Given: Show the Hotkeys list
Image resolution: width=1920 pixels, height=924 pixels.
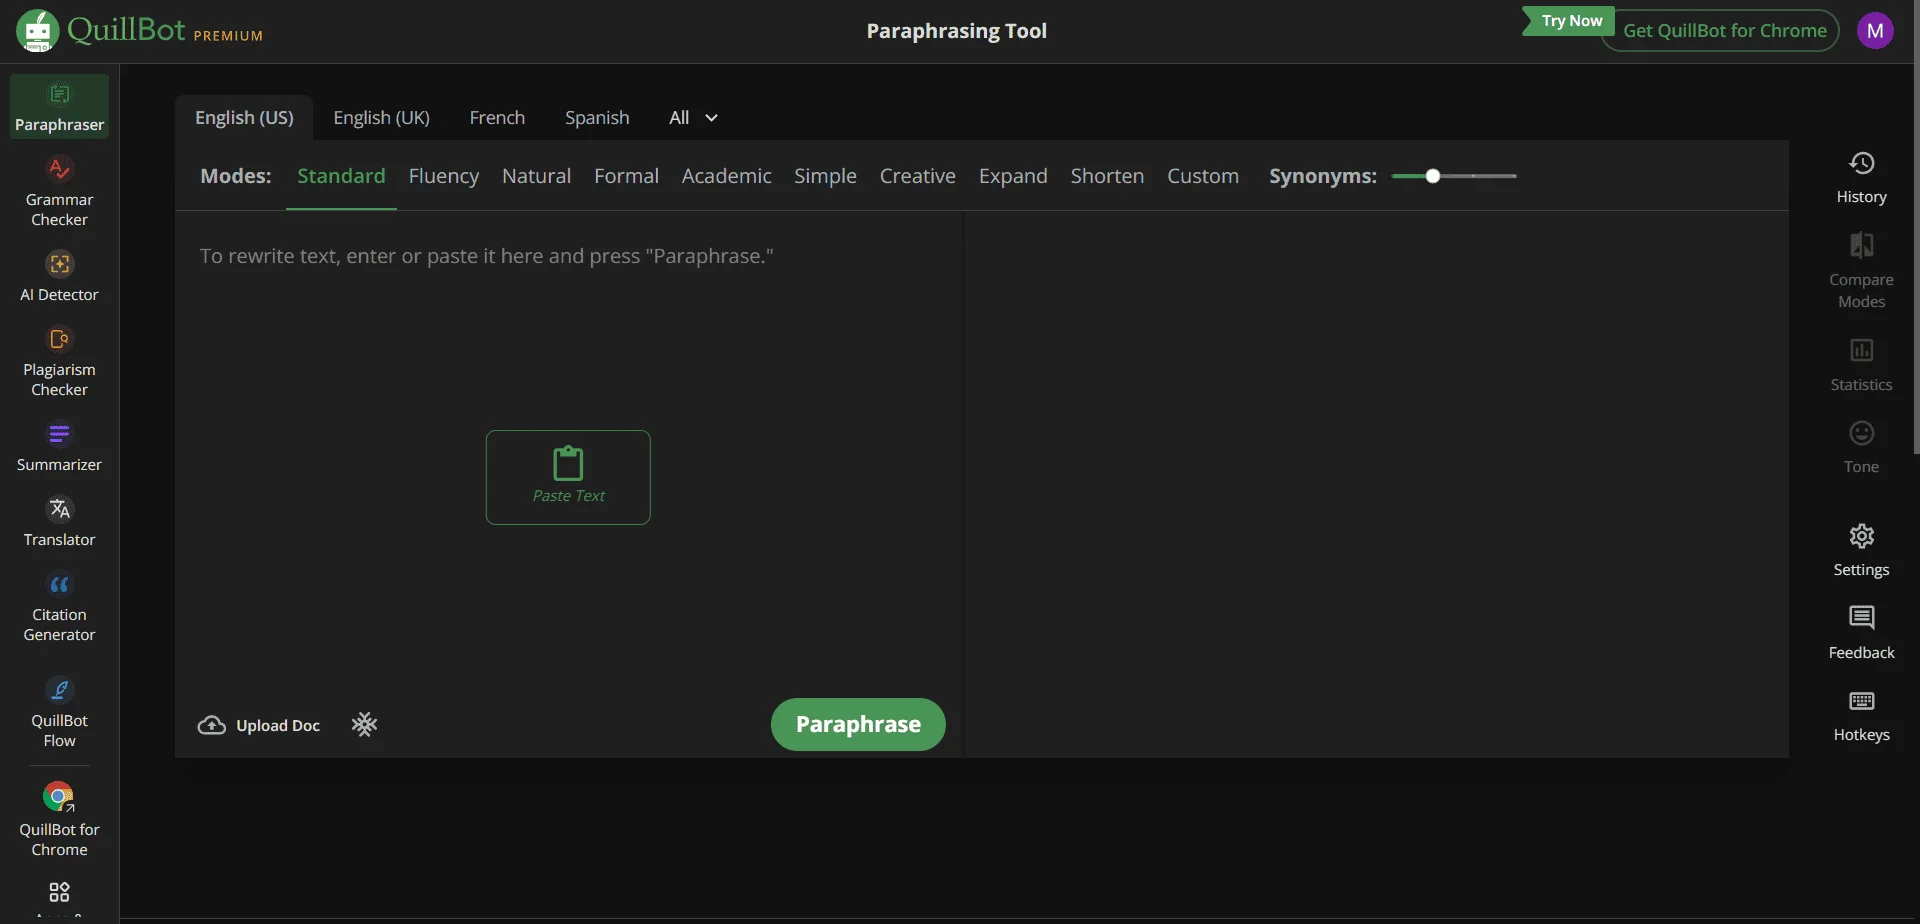Looking at the screenshot, I should tap(1861, 715).
